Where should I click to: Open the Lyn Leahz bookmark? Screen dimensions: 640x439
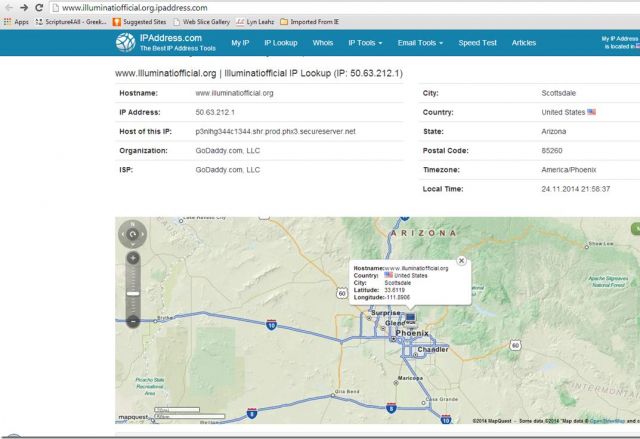pos(255,22)
